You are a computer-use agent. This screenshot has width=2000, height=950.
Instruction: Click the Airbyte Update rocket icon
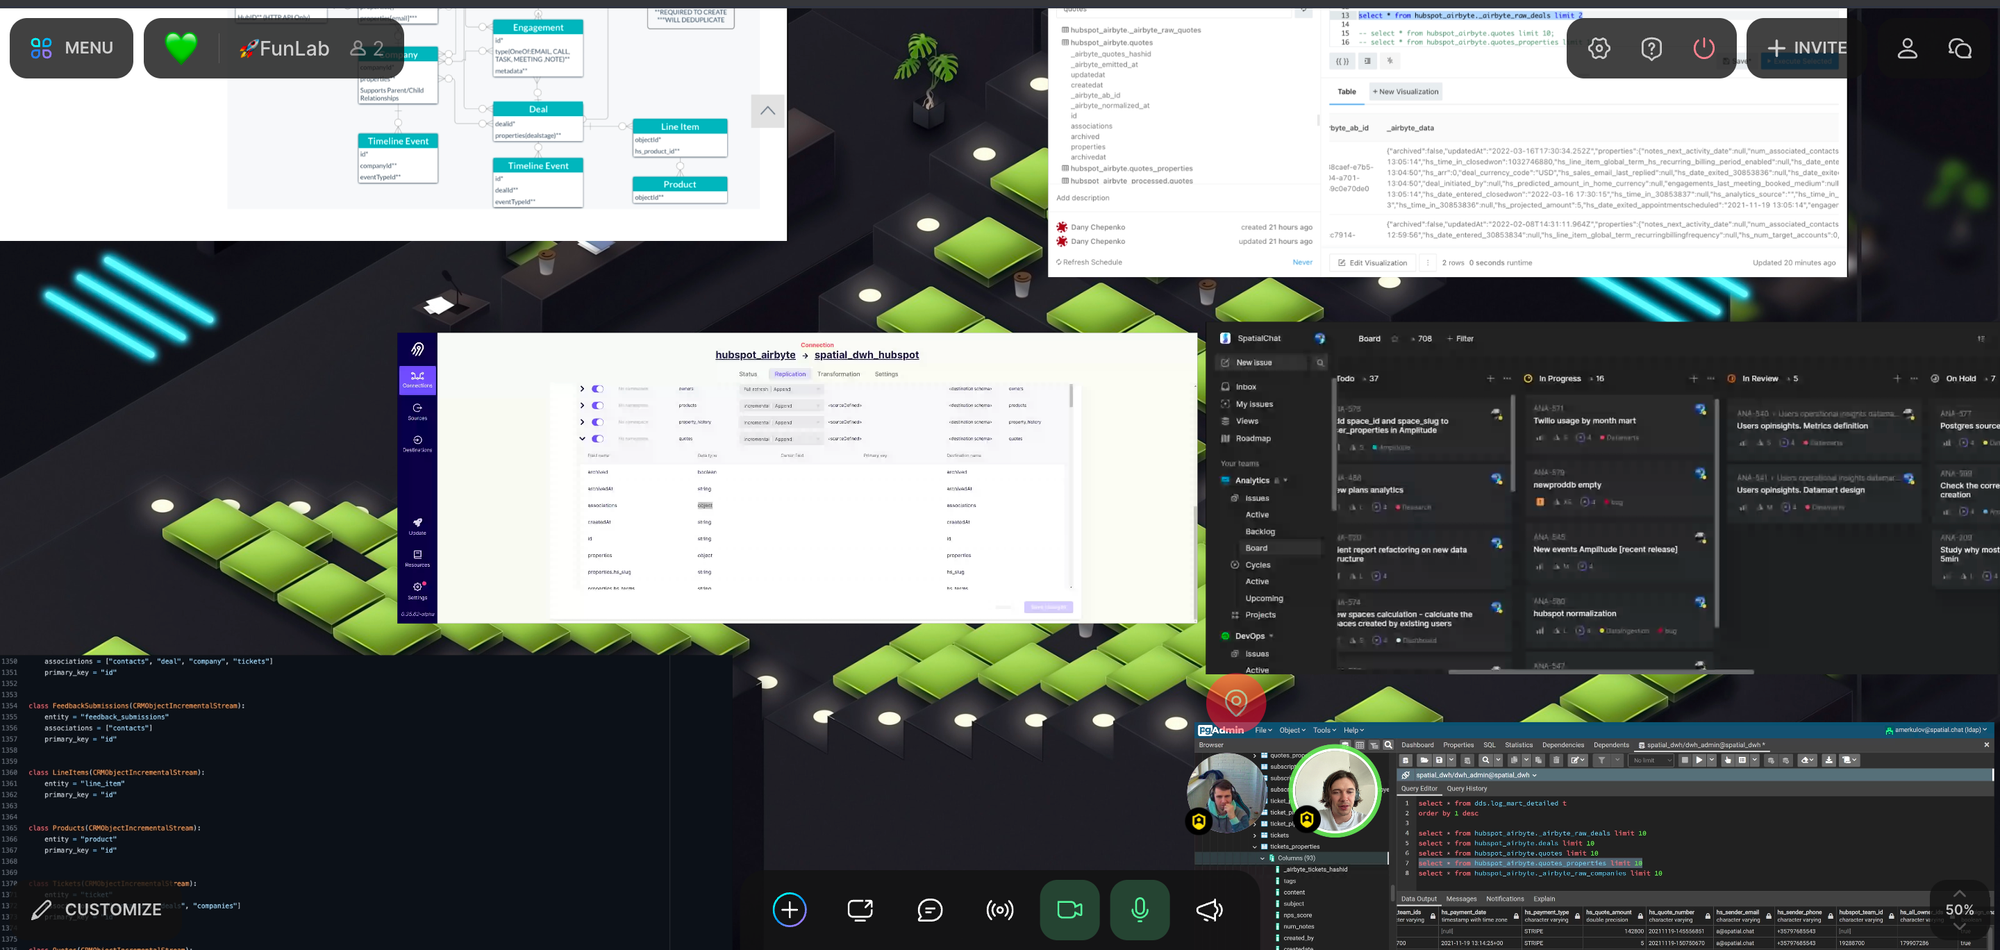(x=417, y=526)
